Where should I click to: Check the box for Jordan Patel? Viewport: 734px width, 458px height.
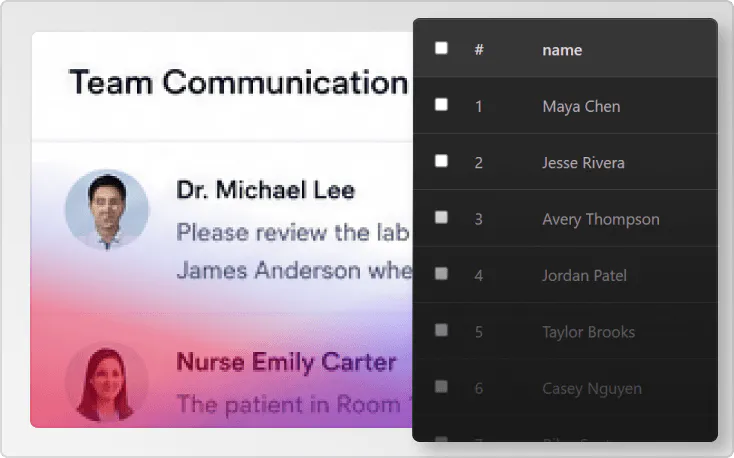pyautogui.click(x=441, y=274)
